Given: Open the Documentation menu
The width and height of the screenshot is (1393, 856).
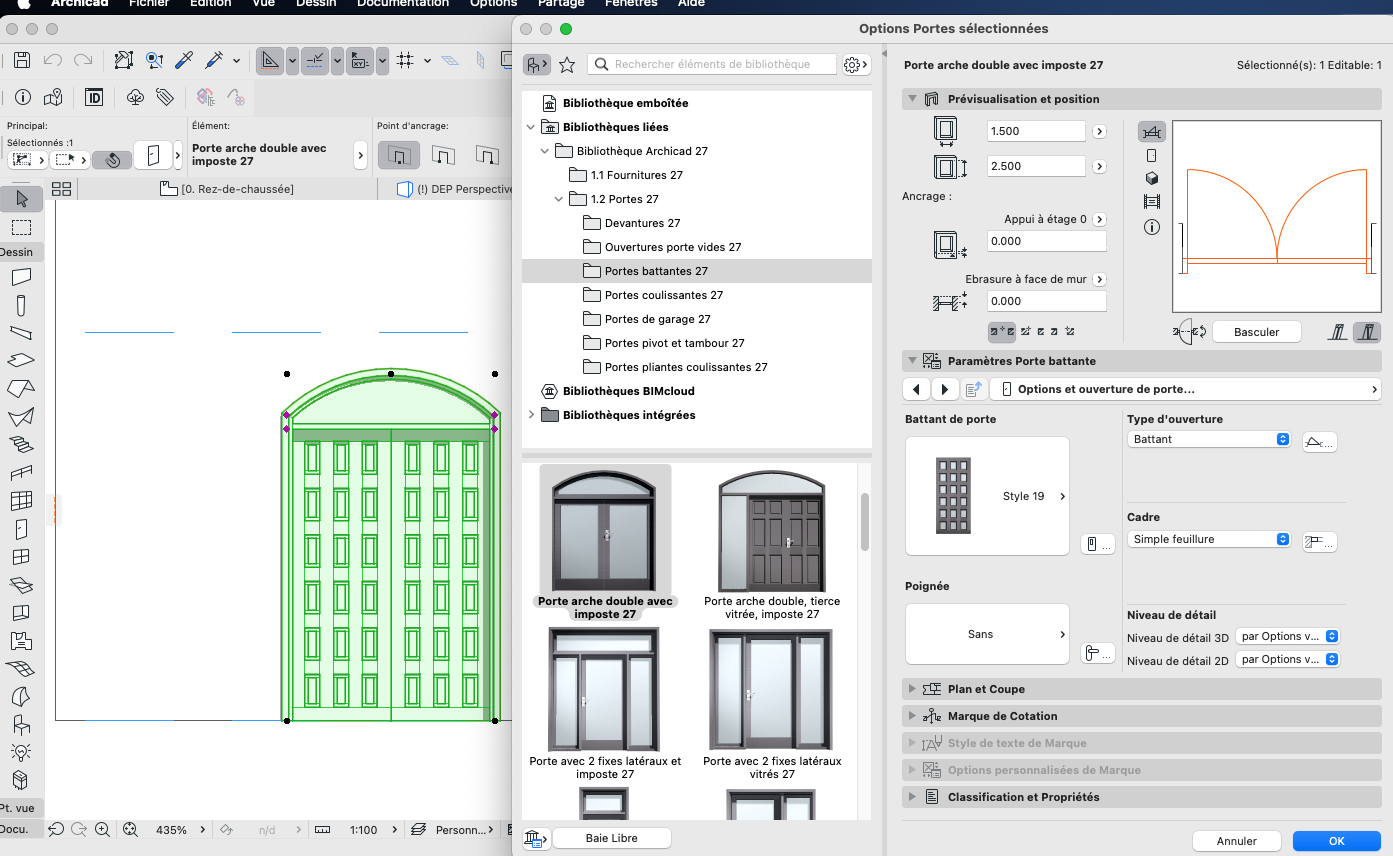Looking at the screenshot, I should click(403, 4).
